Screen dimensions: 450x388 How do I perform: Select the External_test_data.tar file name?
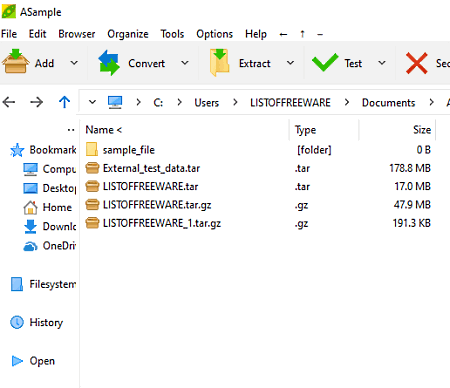point(151,168)
